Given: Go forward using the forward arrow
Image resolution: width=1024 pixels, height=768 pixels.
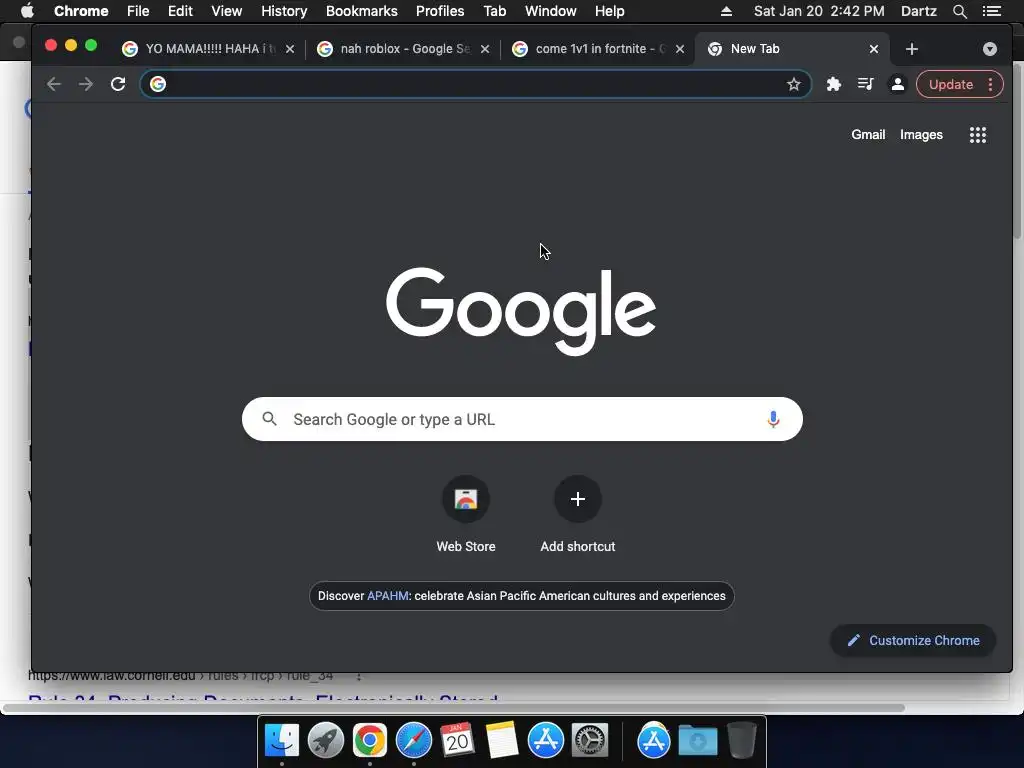Looking at the screenshot, I should (x=86, y=84).
